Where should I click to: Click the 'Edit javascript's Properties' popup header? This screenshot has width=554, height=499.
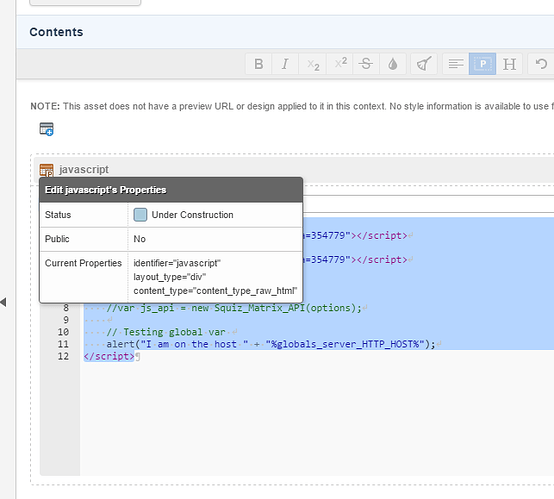(171, 190)
